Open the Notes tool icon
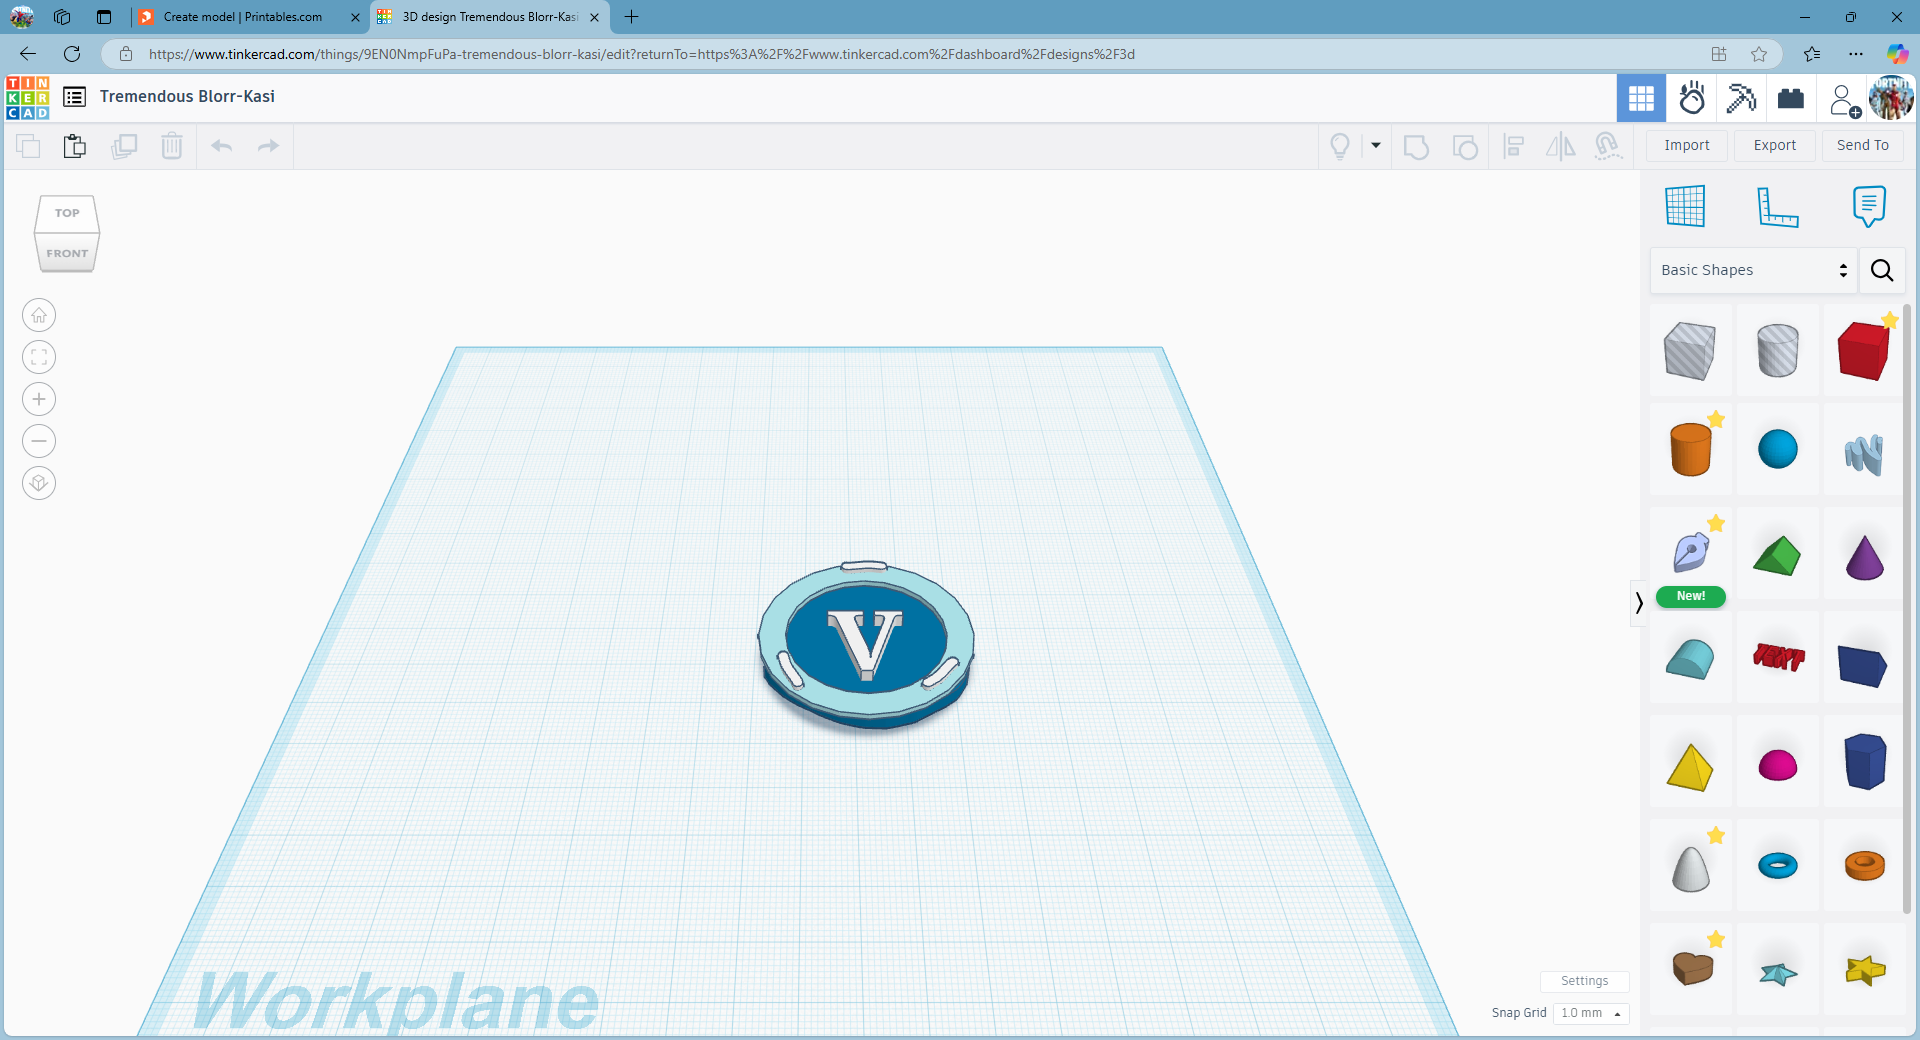Viewport: 1920px width, 1040px height. 1869,206
